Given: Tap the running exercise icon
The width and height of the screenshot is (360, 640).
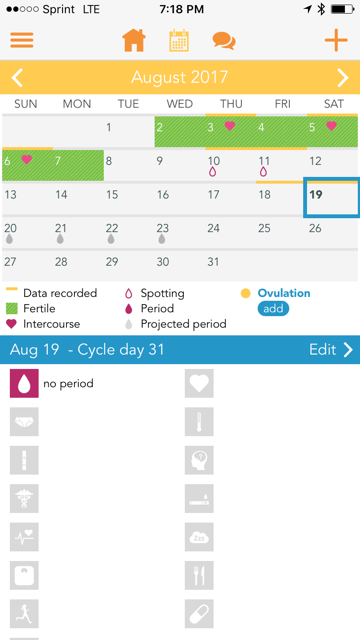Looking at the screenshot, I should pyautogui.click(x=24, y=613).
